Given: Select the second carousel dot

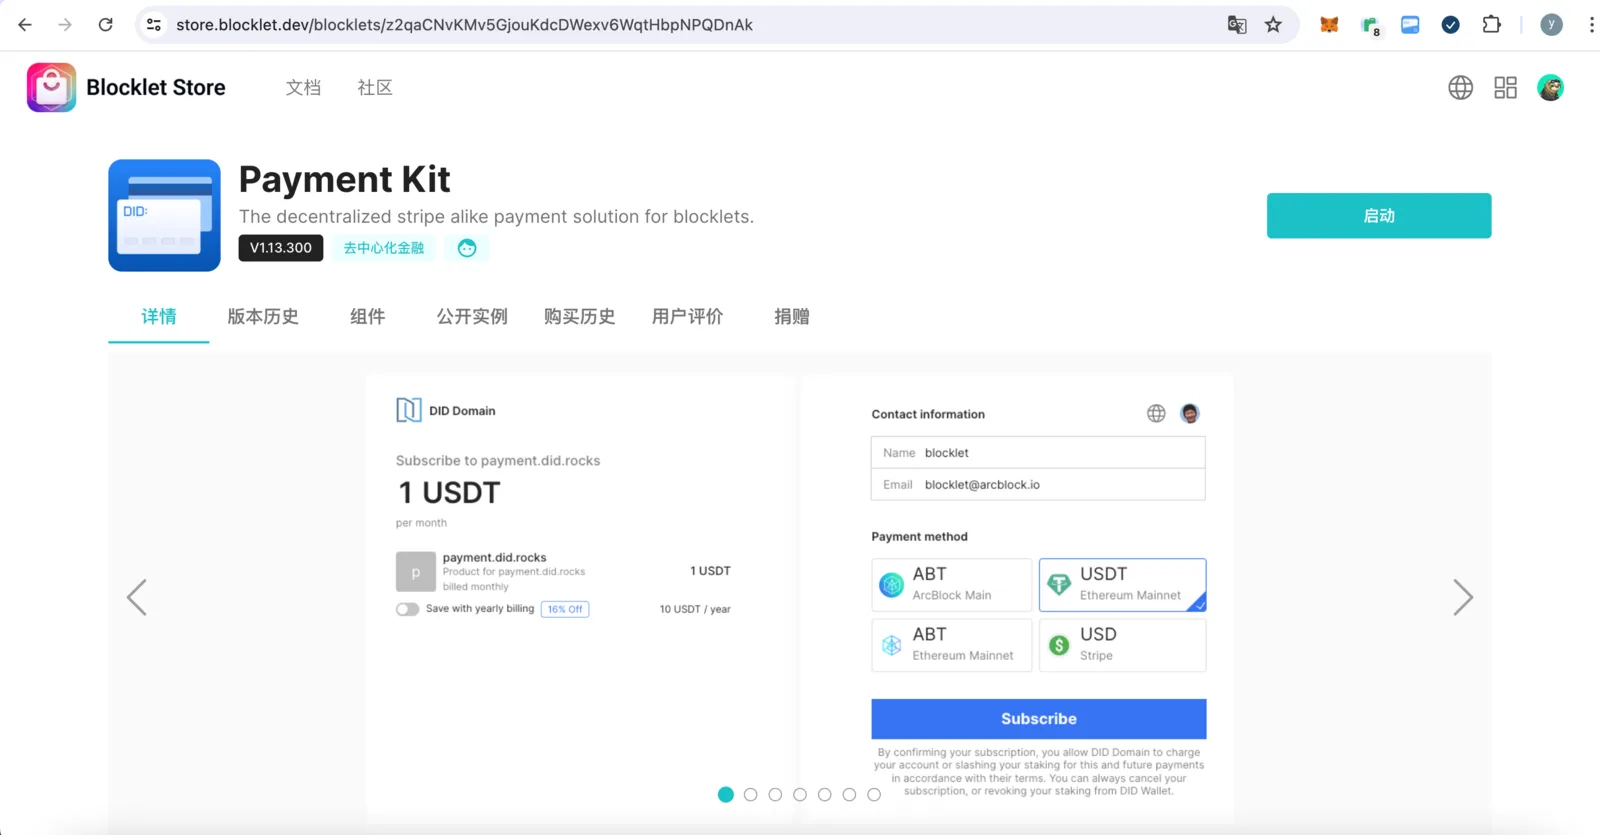Looking at the screenshot, I should point(750,794).
